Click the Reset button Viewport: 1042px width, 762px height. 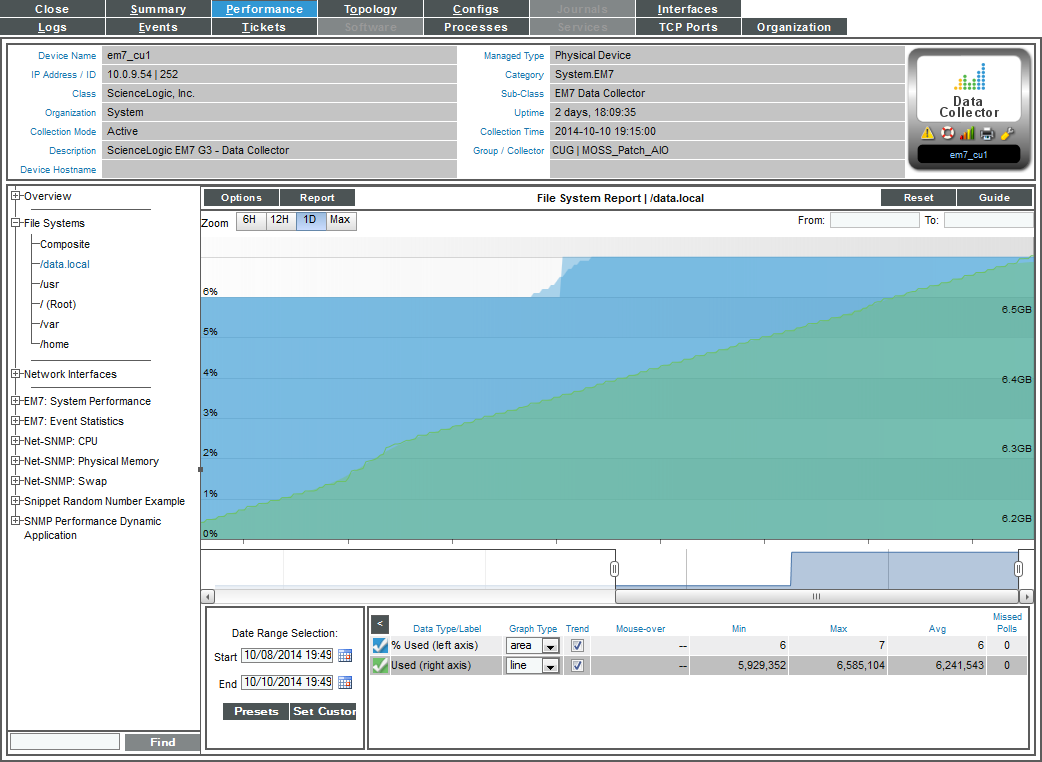(x=918, y=197)
